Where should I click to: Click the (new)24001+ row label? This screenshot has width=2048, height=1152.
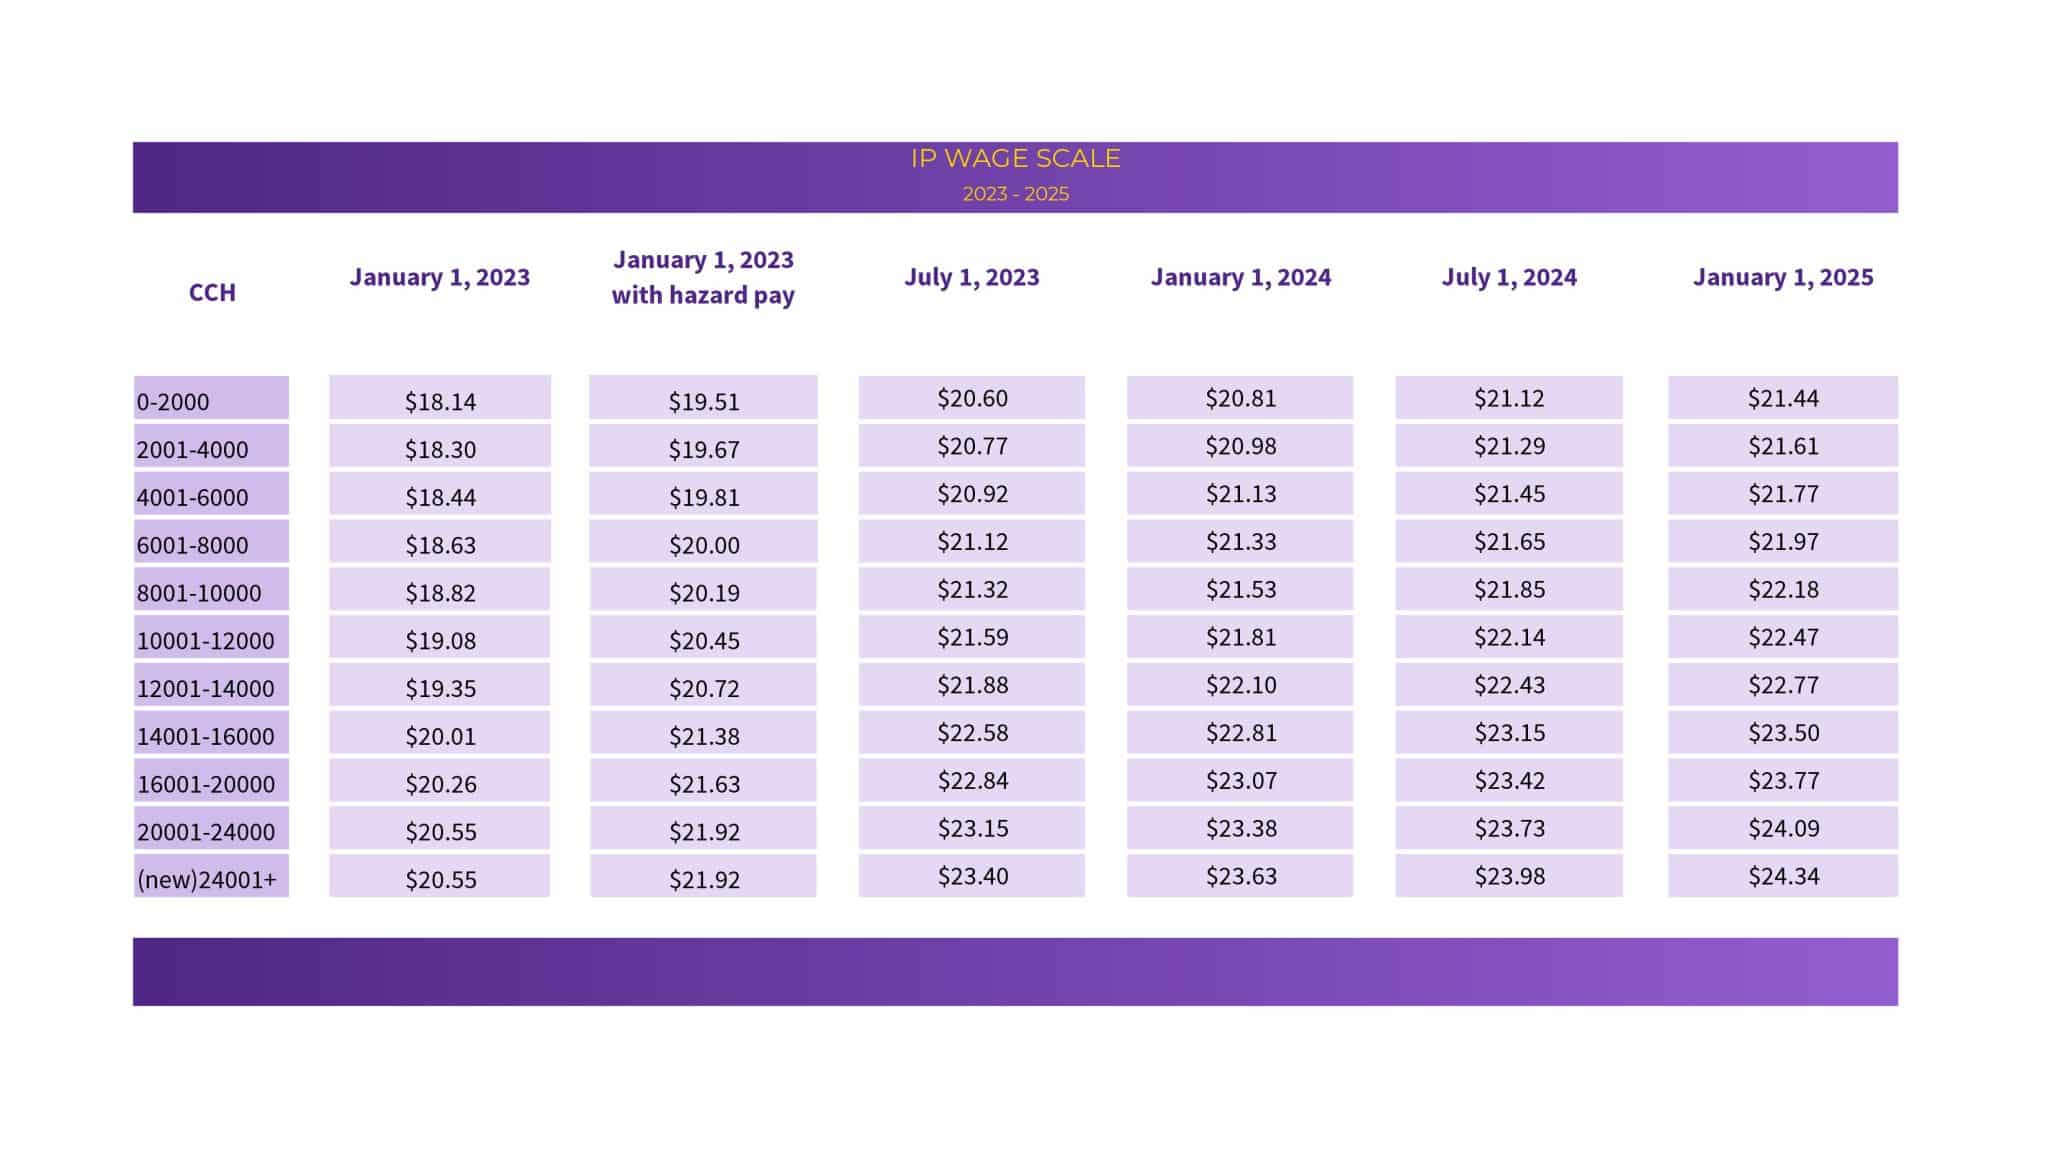point(211,879)
